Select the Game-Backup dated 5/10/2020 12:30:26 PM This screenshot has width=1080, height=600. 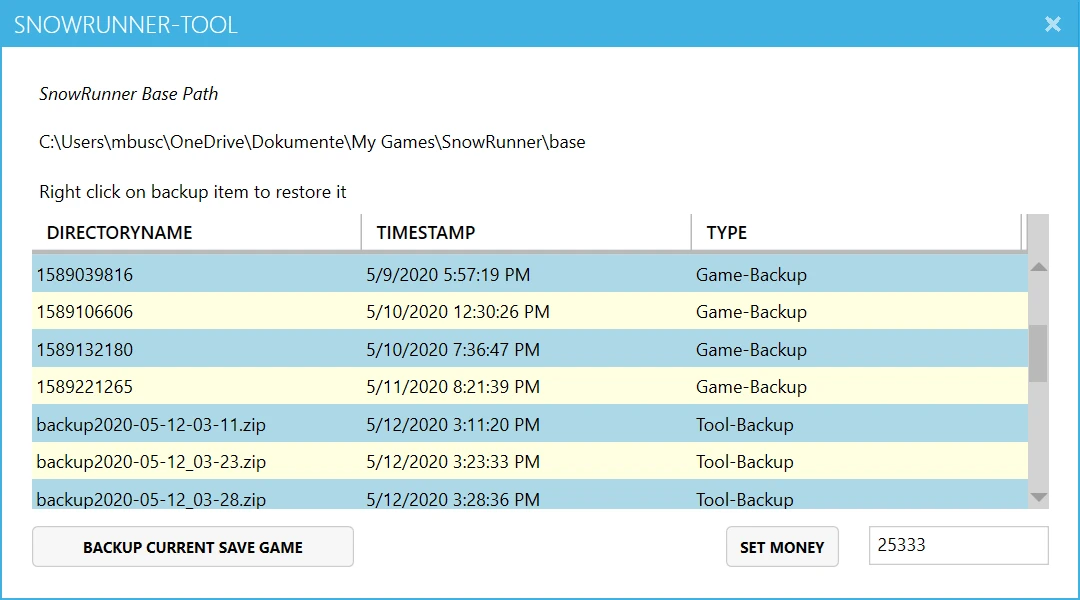pyautogui.click(x=300, y=311)
